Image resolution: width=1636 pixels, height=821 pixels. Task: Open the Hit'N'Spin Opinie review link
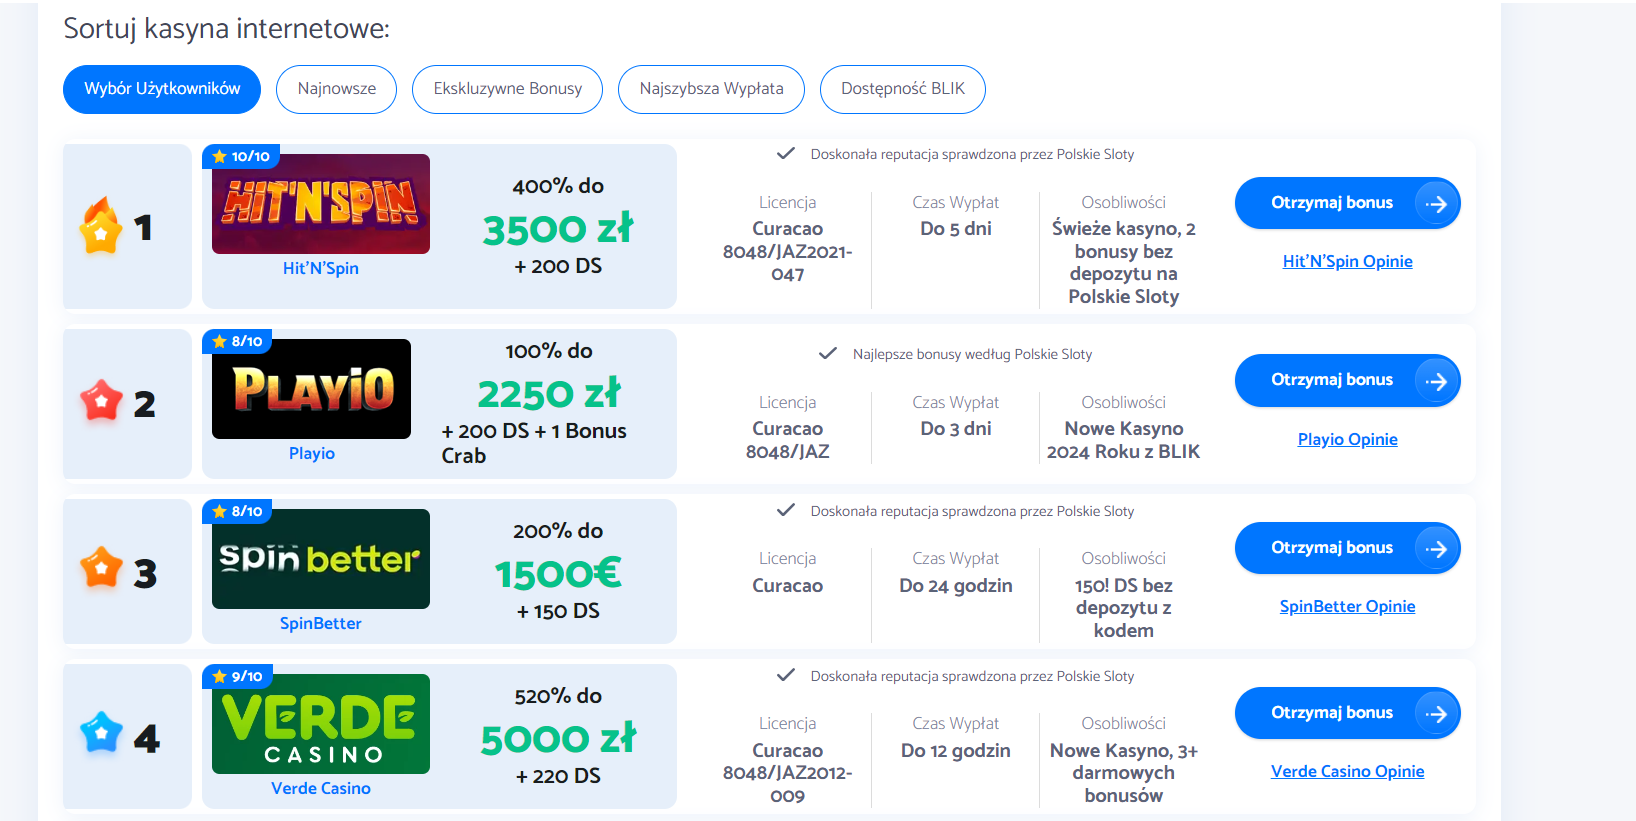click(1348, 261)
